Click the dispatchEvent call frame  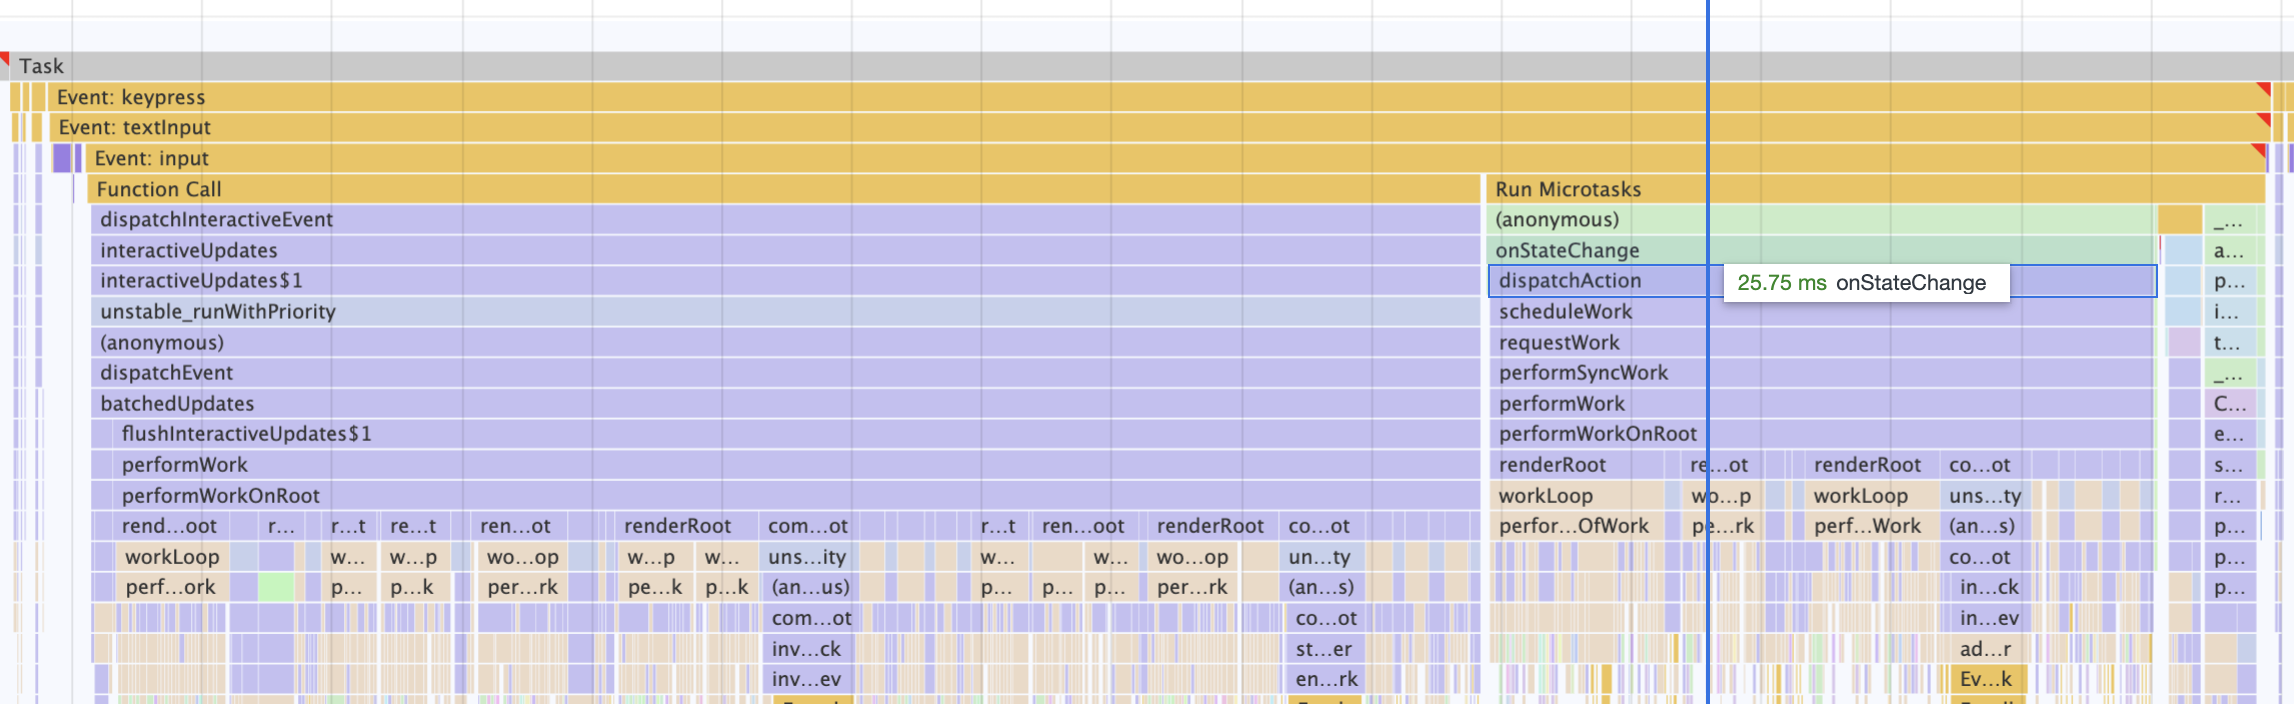pos(785,372)
